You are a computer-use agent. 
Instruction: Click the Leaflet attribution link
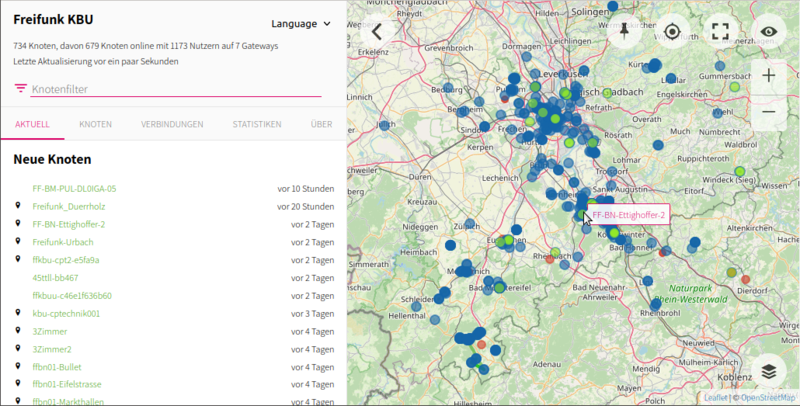click(716, 398)
